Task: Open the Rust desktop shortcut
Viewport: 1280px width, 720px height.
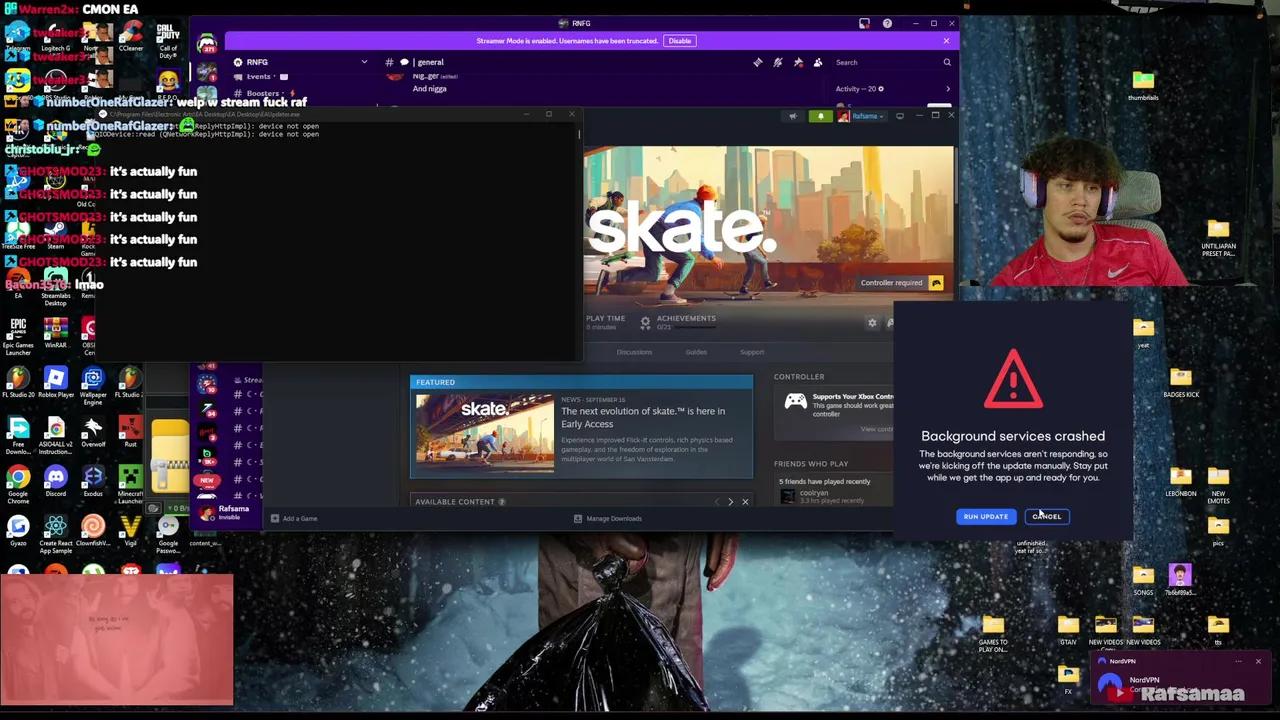Action: tap(130, 433)
